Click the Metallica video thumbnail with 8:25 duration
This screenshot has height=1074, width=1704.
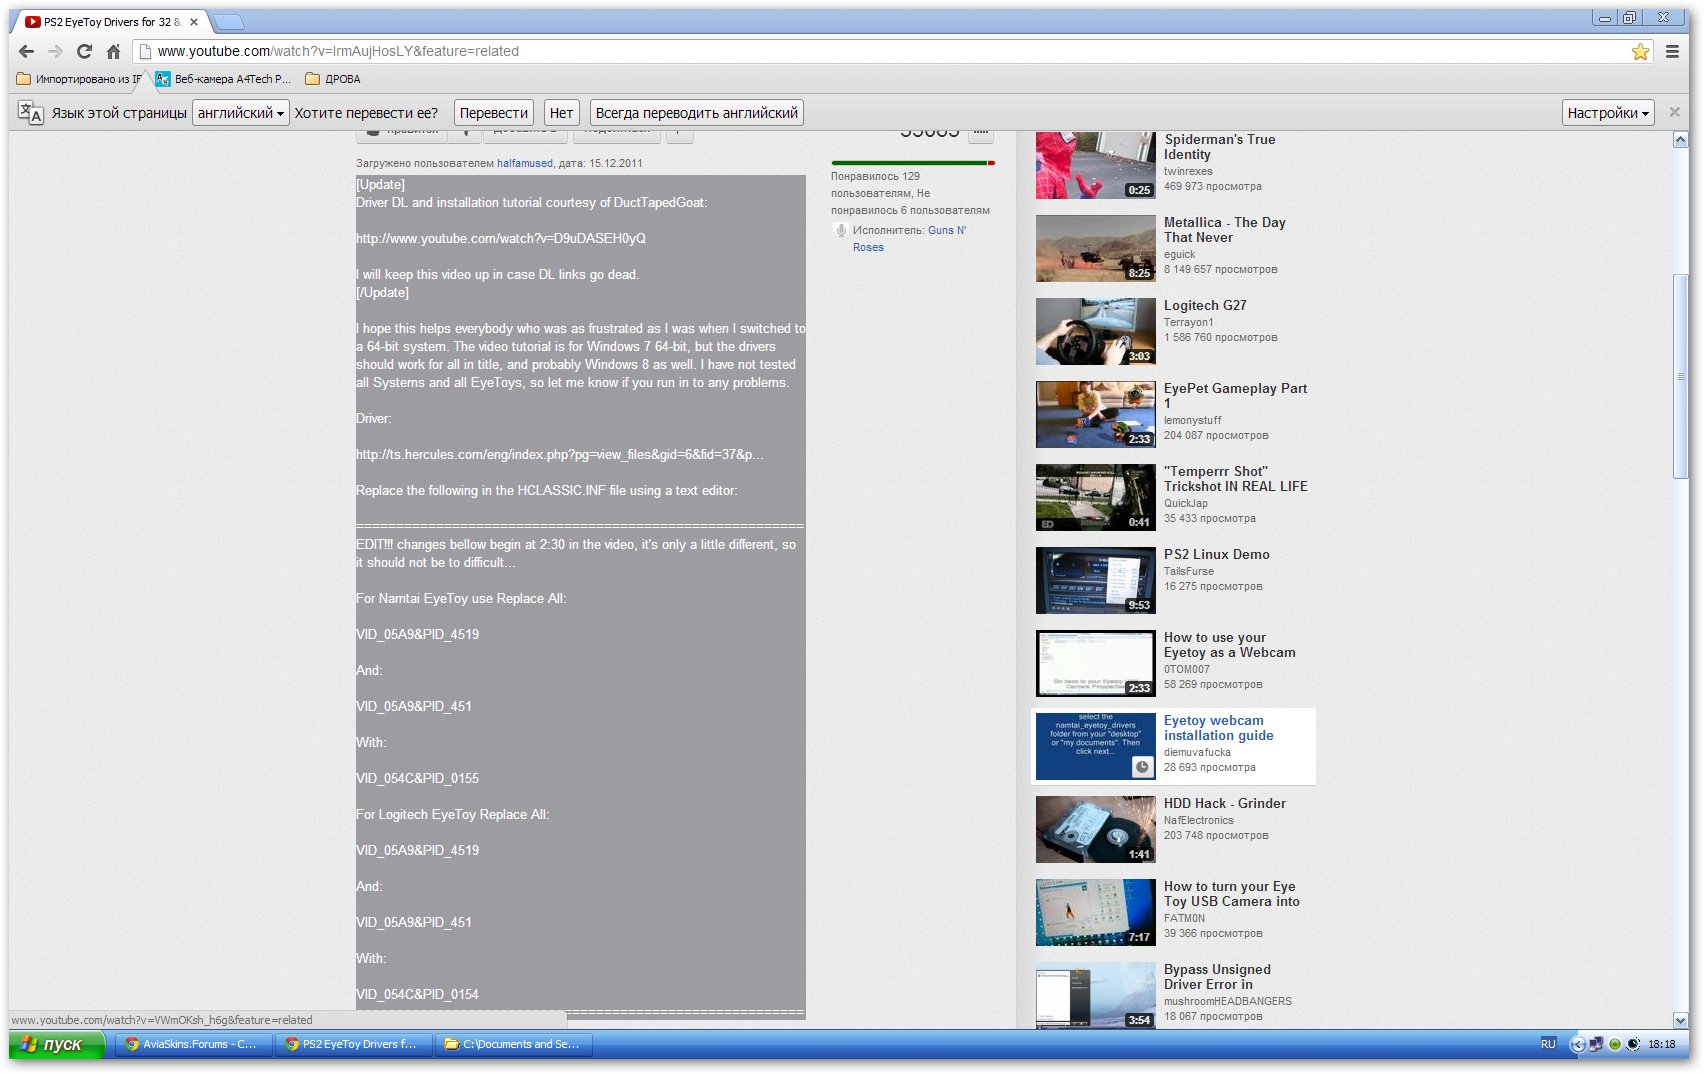[1096, 248]
